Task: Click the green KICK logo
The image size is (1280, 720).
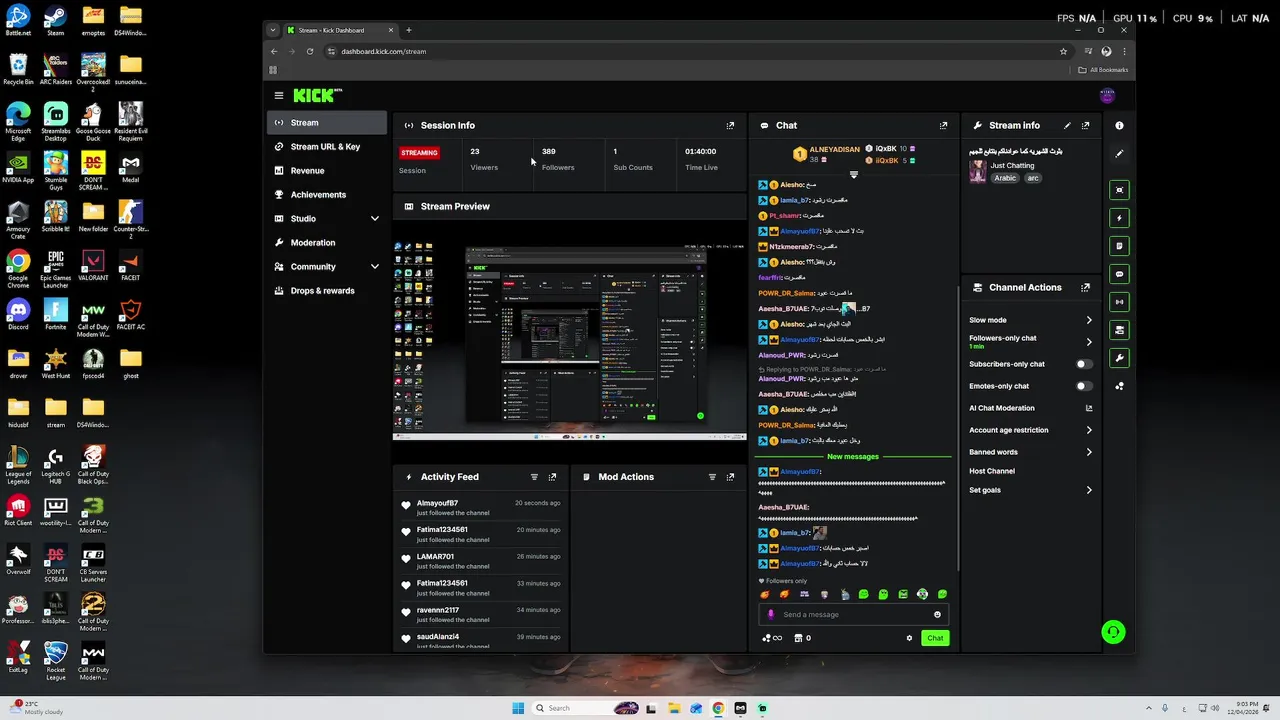Action: pyautogui.click(x=313, y=96)
